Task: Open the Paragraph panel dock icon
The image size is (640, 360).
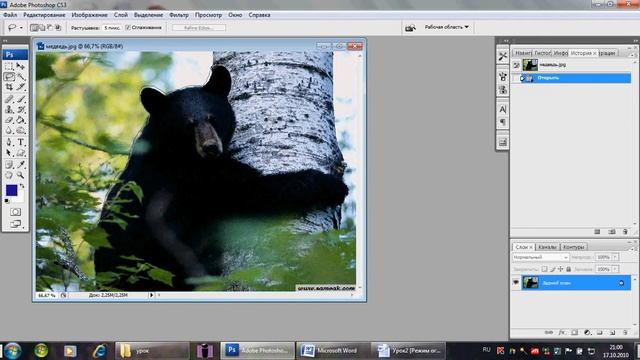Action: (x=502, y=122)
